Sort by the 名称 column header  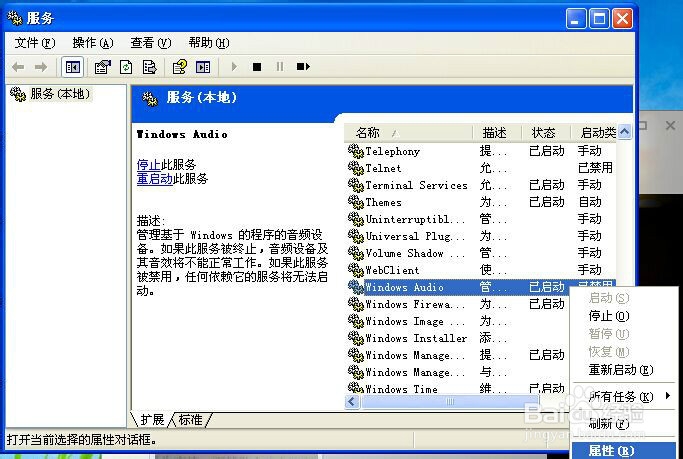click(409, 132)
